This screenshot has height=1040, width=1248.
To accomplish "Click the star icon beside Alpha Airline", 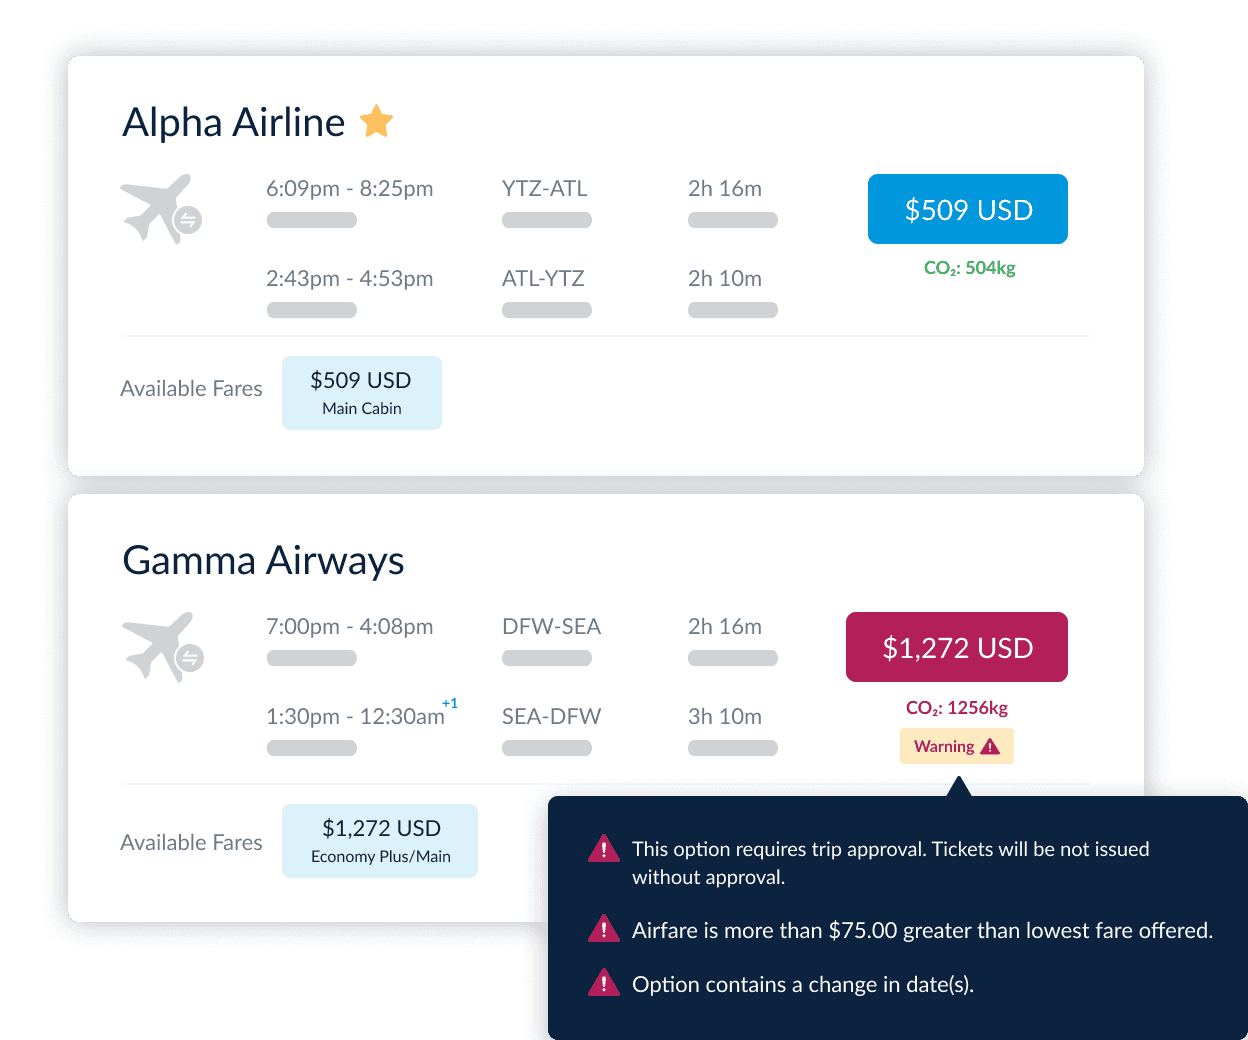I will coord(376,120).
